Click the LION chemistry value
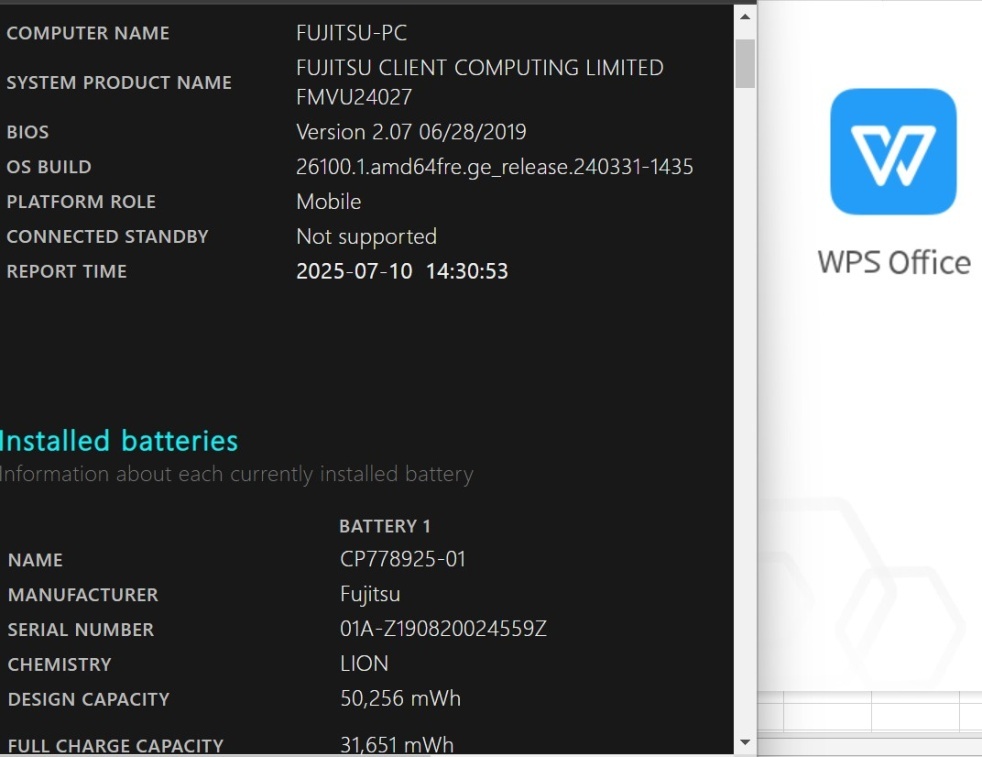 coord(364,664)
